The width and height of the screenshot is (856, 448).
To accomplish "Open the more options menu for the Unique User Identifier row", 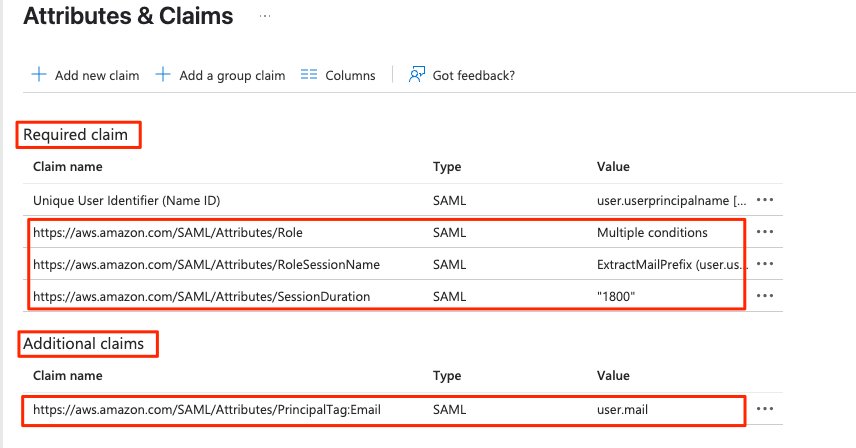I will [765, 200].
